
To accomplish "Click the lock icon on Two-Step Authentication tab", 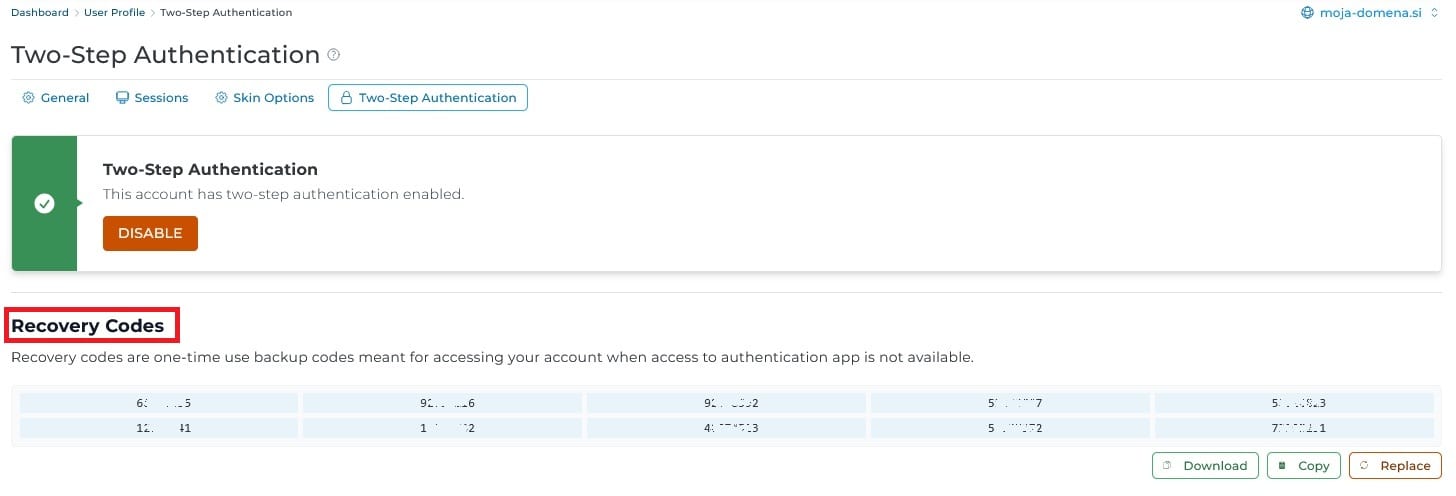I will click(346, 98).
